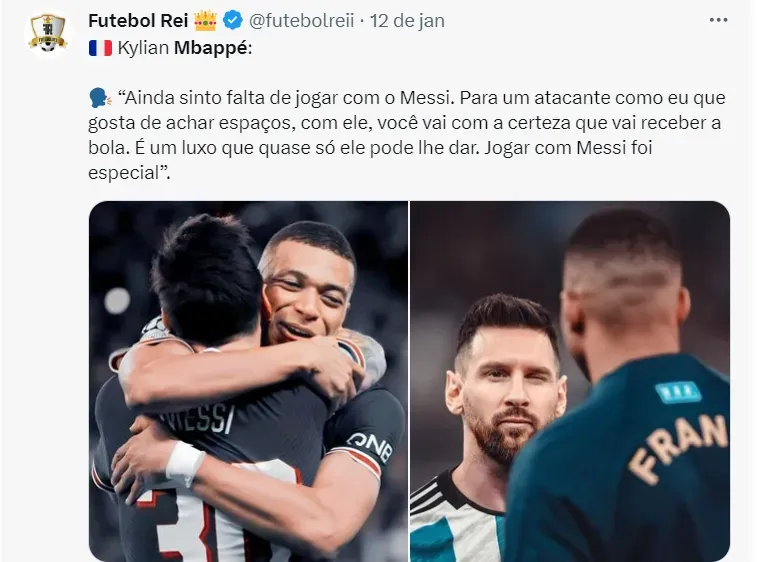Click the FRAN lettering on blue jersey
The width and height of the screenshot is (774, 562).
click(x=678, y=449)
